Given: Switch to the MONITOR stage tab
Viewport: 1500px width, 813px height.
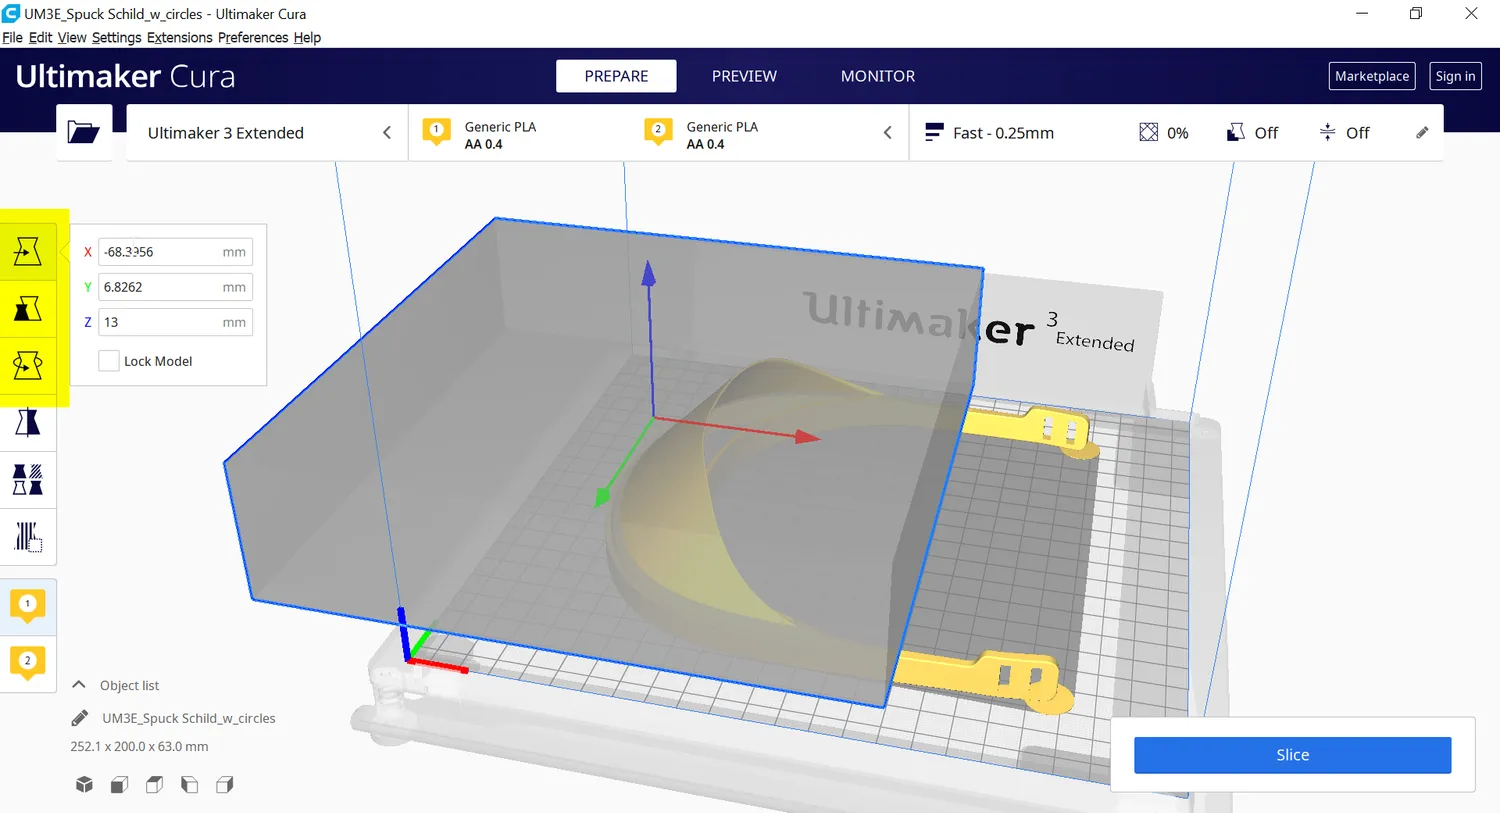Looking at the screenshot, I should click(x=878, y=76).
